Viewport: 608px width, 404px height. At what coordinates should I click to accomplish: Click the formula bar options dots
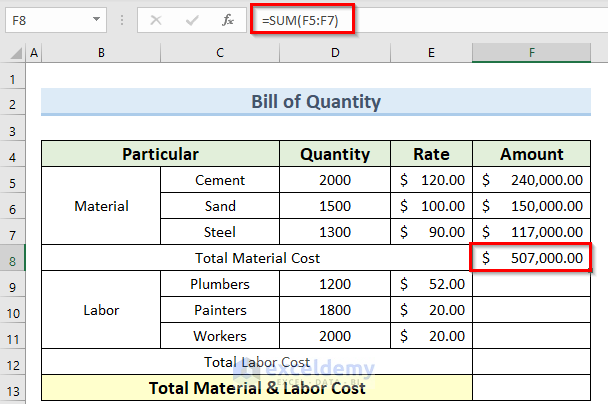pos(122,20)
